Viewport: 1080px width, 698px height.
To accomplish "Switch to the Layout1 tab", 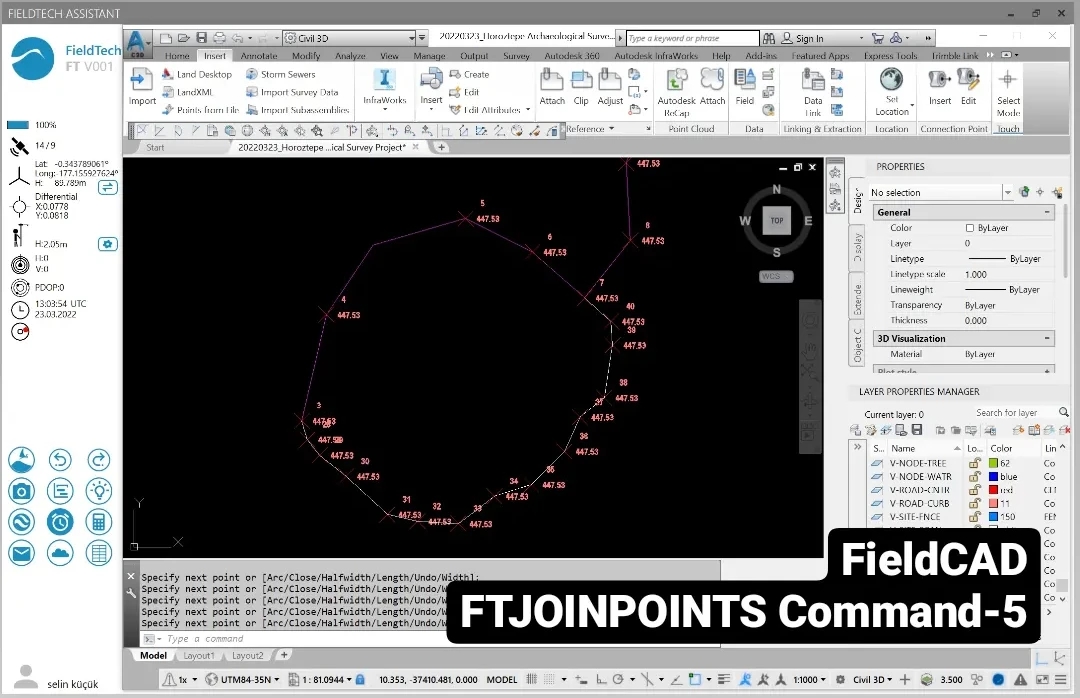I will pyautogui.click(x=198, y=655).
